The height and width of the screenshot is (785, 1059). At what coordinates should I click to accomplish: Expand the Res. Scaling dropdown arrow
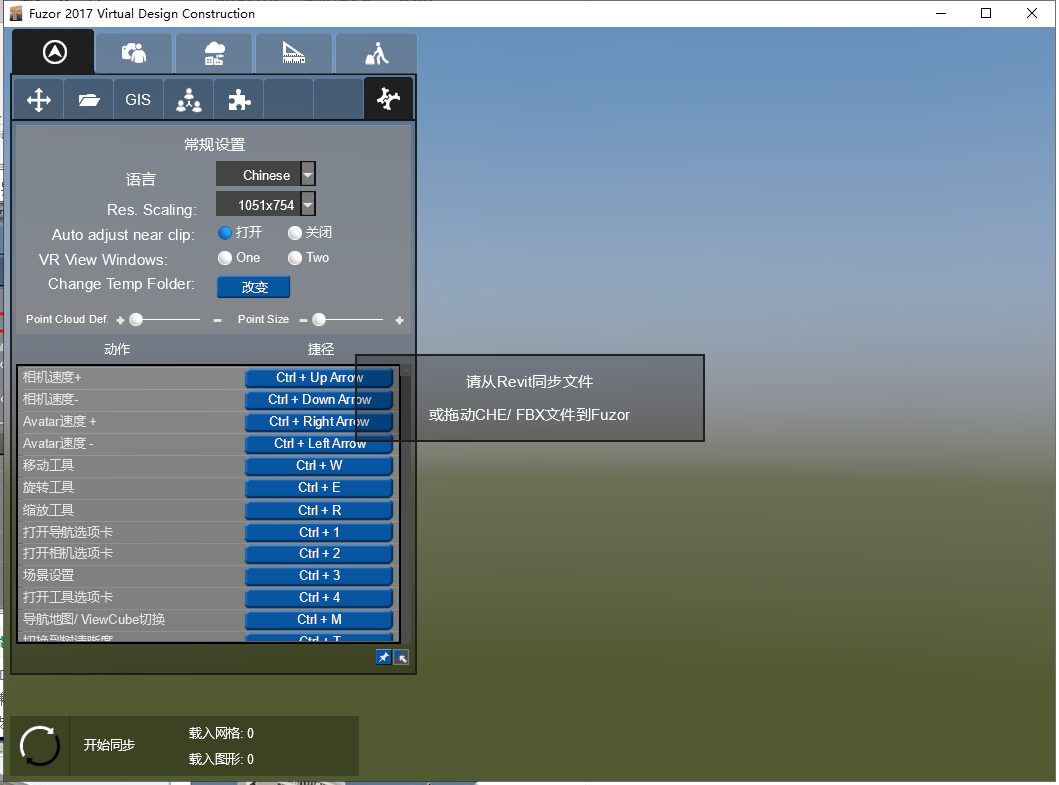tap(308, 204)
